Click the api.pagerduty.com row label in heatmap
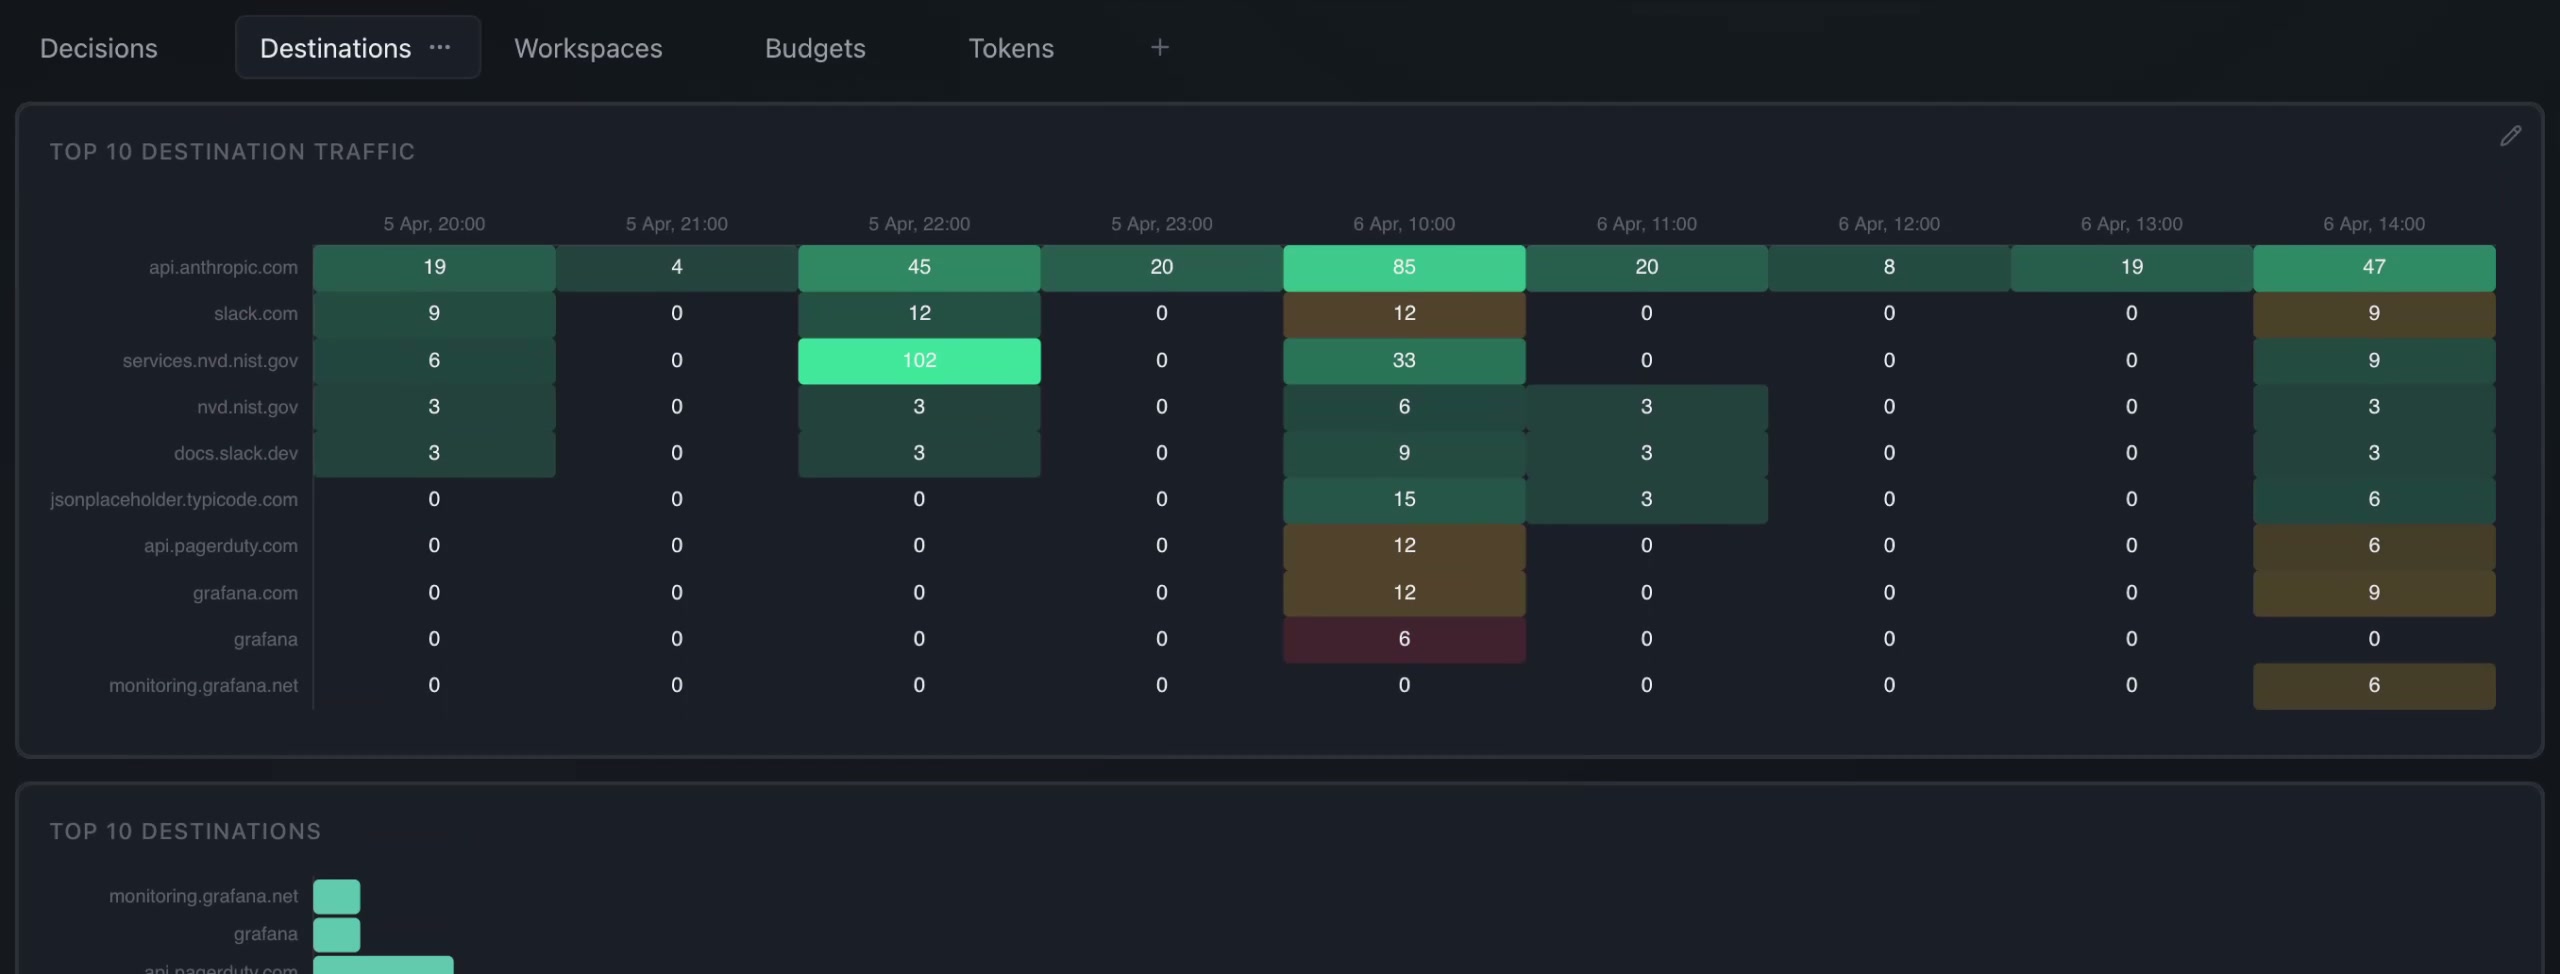 click(220, 546)
